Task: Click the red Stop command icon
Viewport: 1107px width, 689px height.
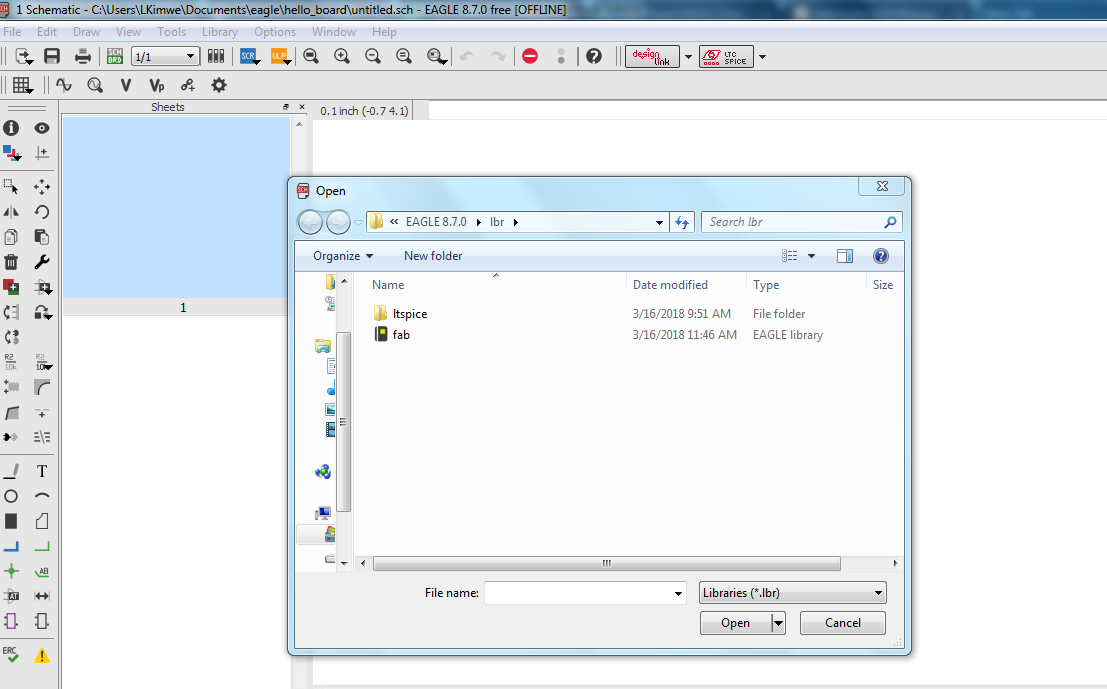Action: 530,56
